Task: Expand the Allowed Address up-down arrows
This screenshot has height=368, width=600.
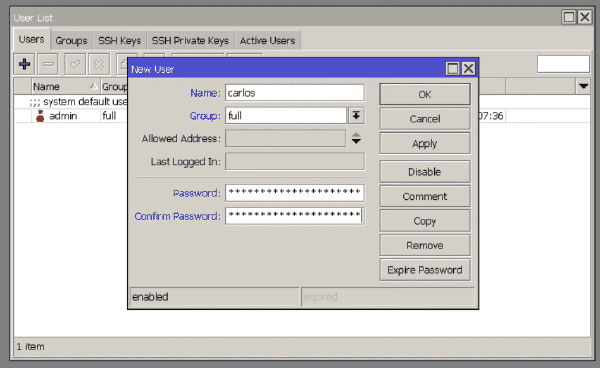Action: click(356, 138)
